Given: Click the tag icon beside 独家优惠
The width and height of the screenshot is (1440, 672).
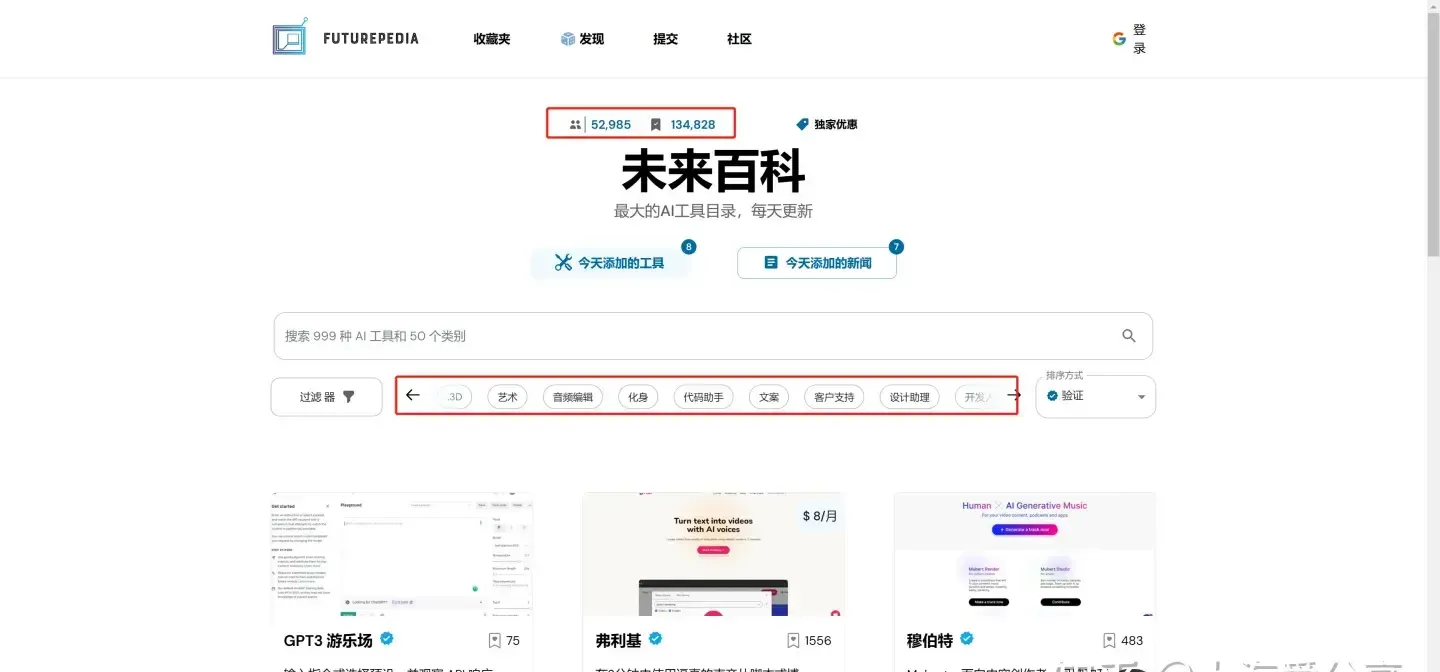Looking at the screenshot, I should point(802,124).
